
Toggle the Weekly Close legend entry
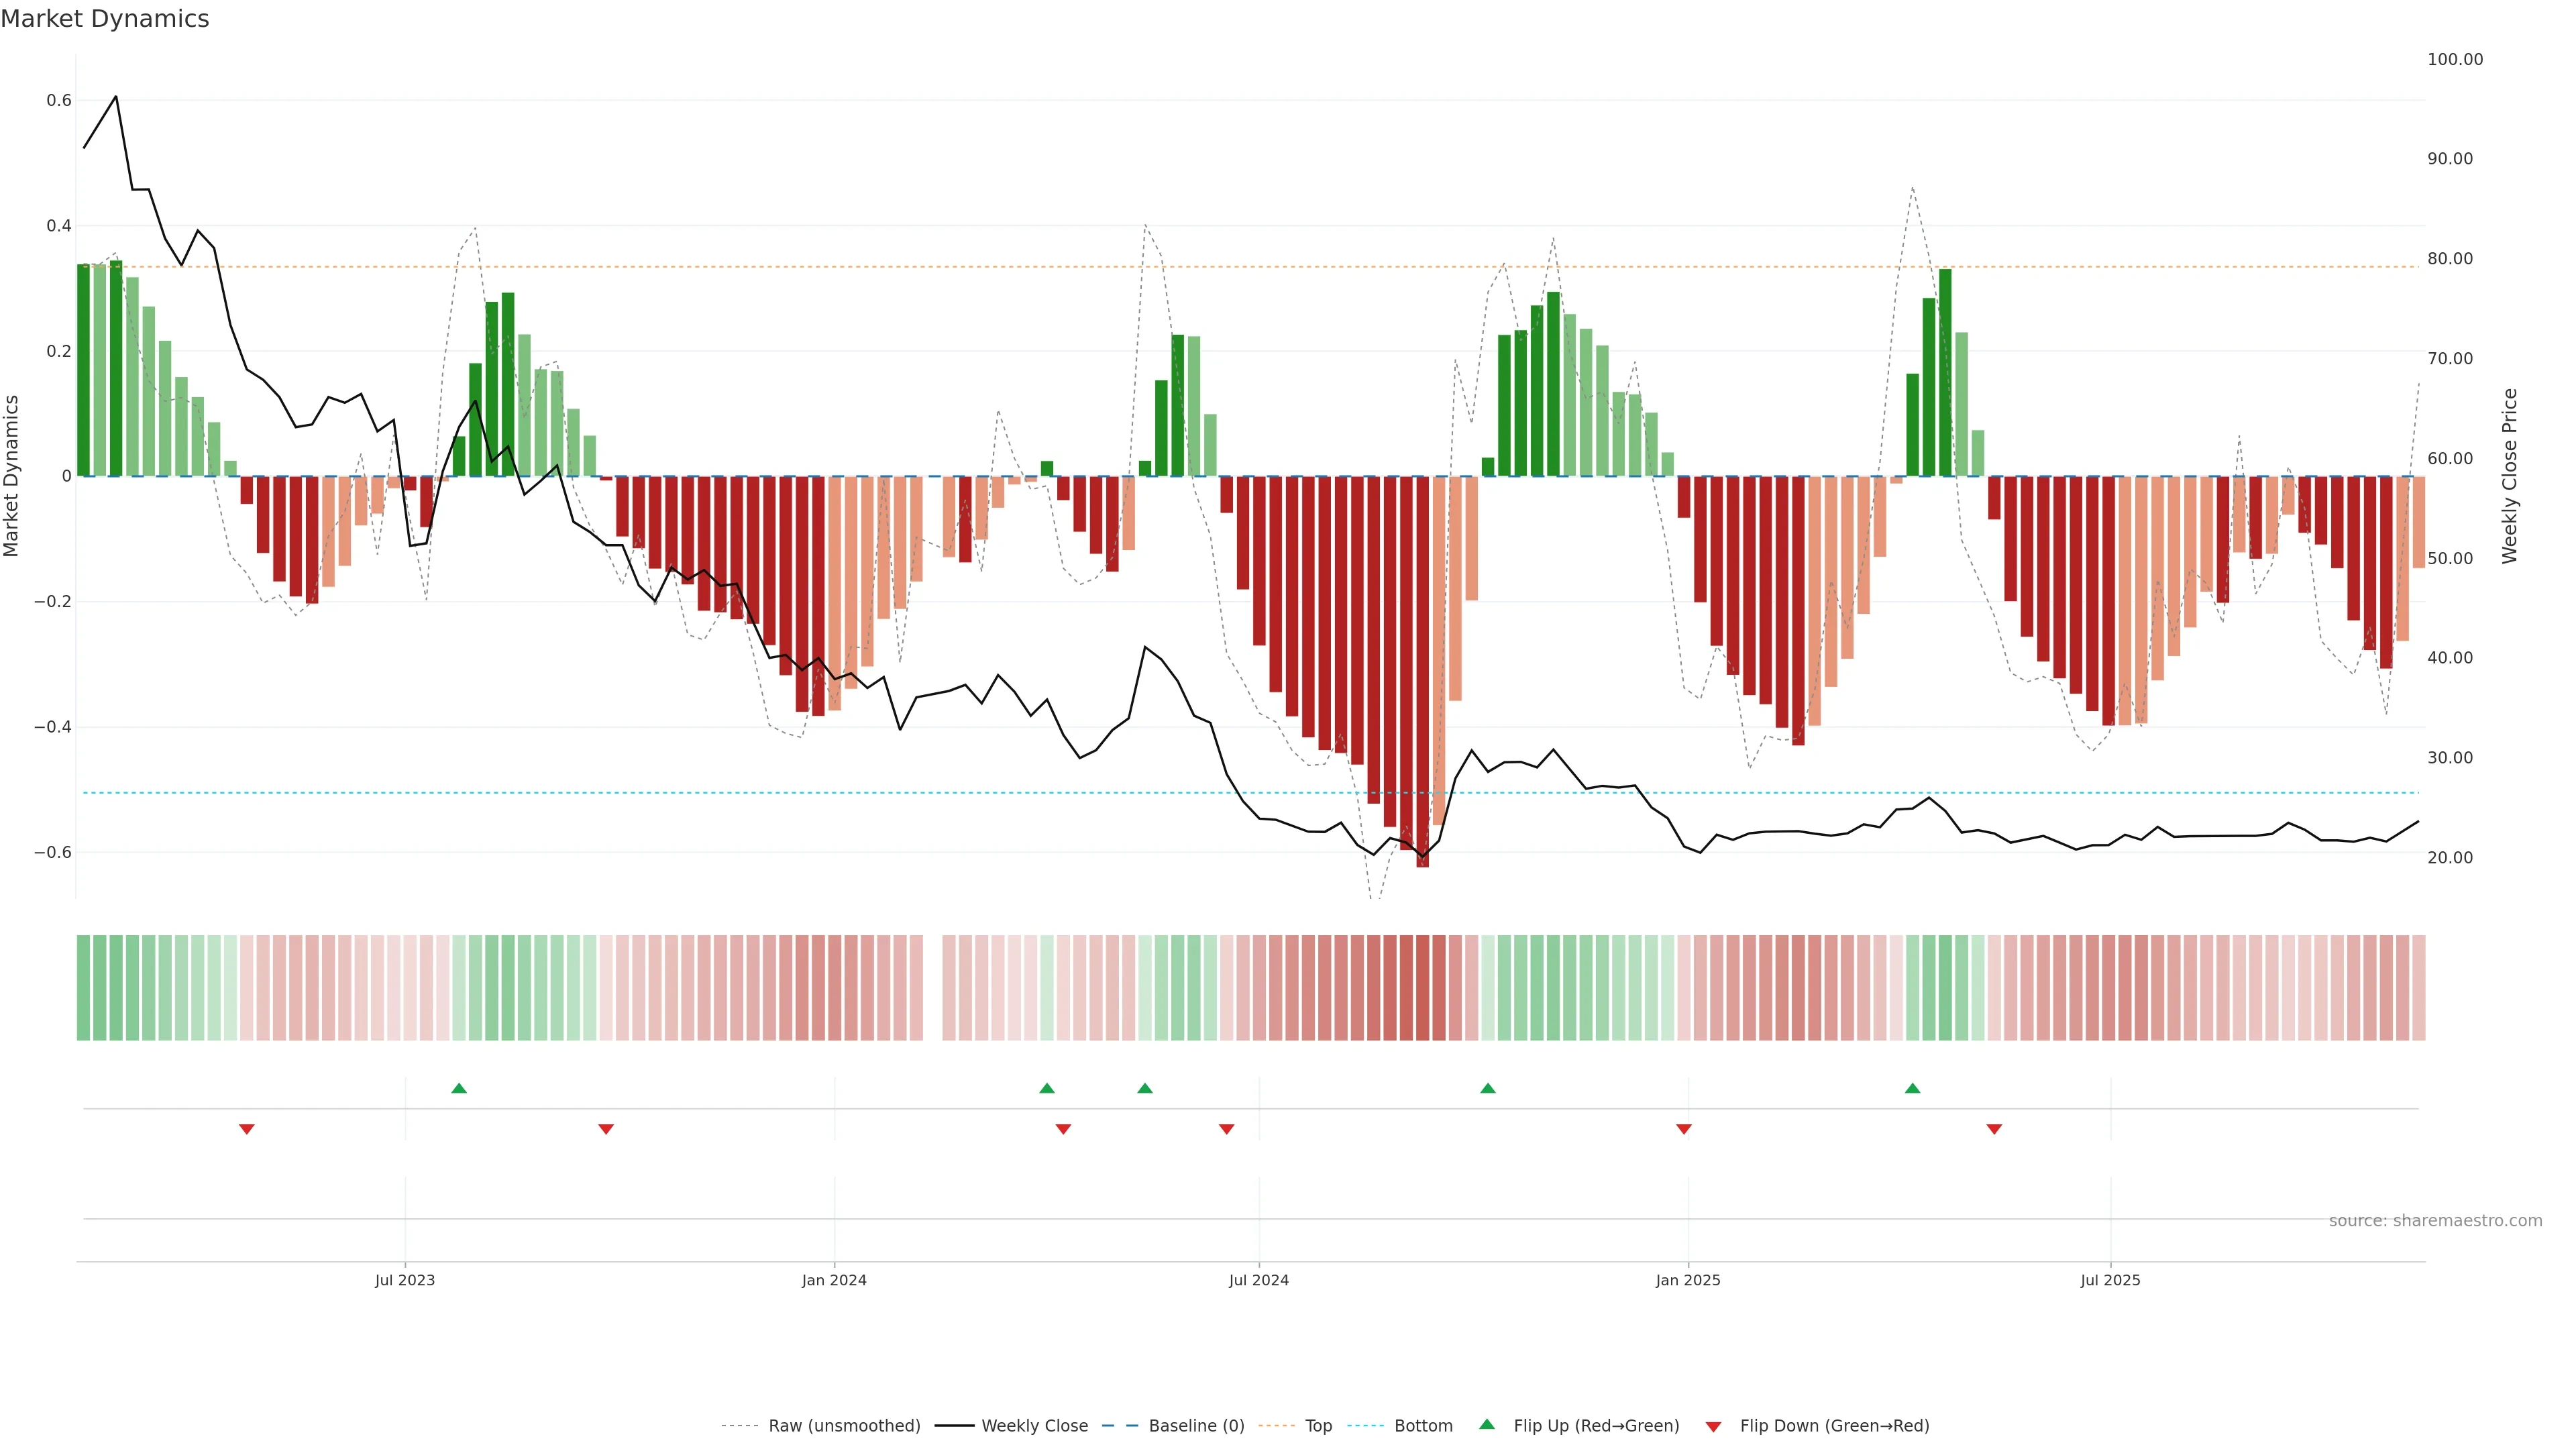coord(1034,1426)
